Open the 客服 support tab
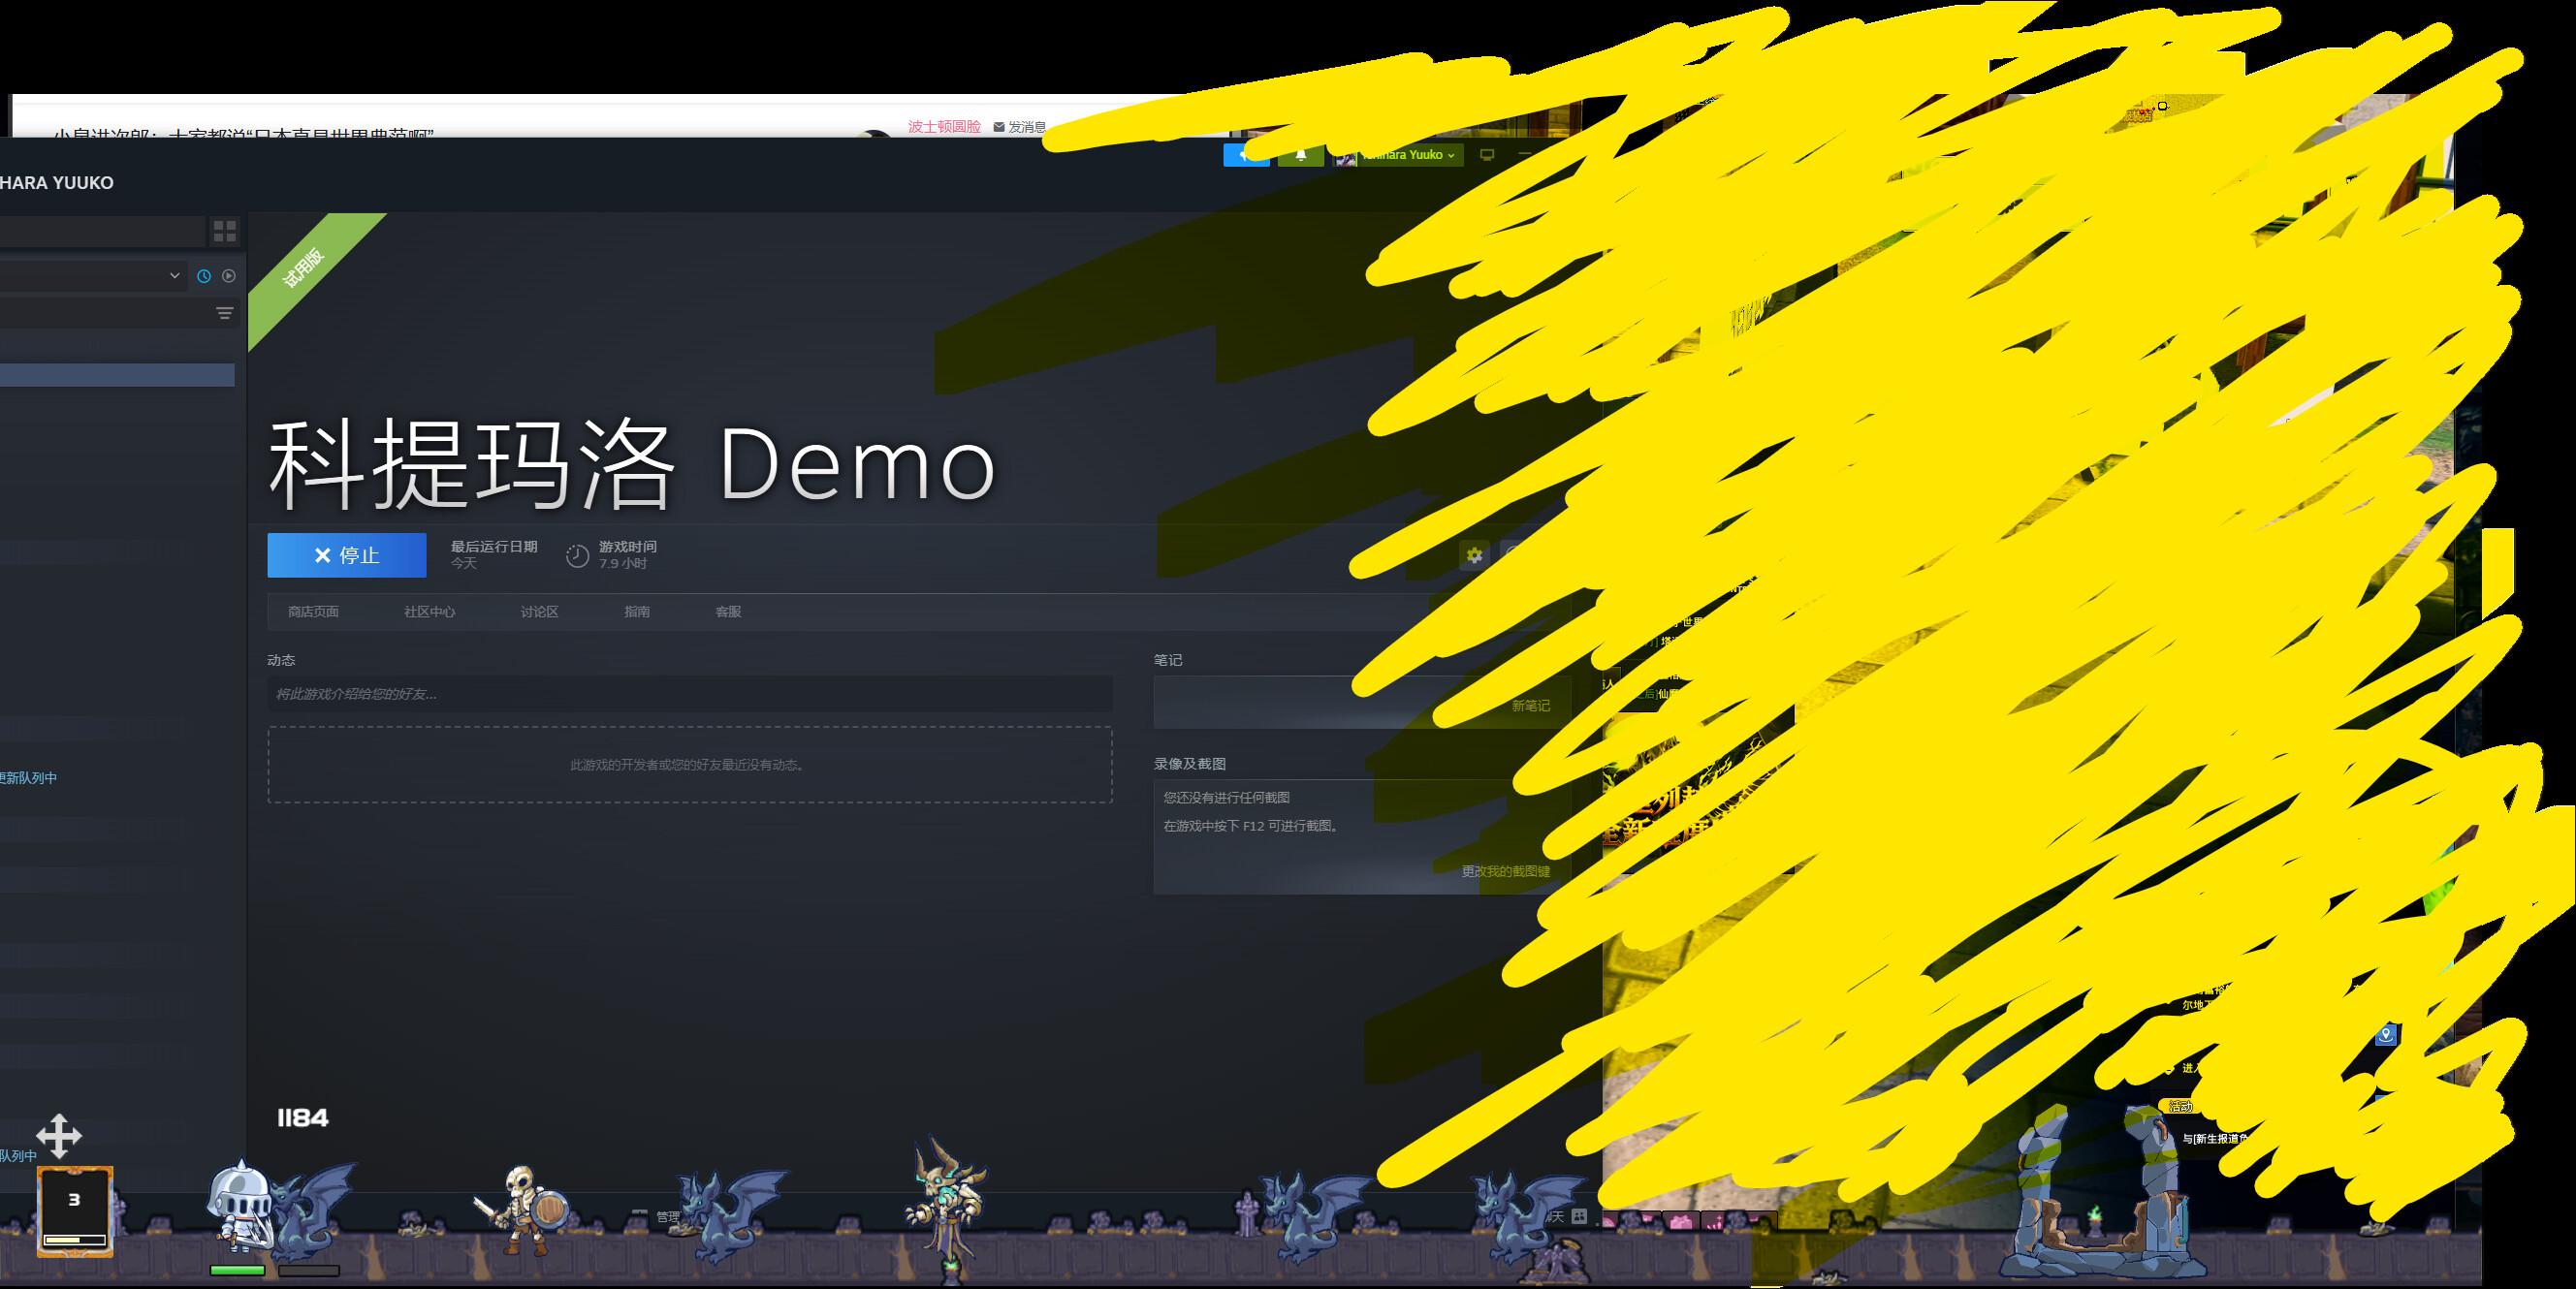 click(728, 612)
